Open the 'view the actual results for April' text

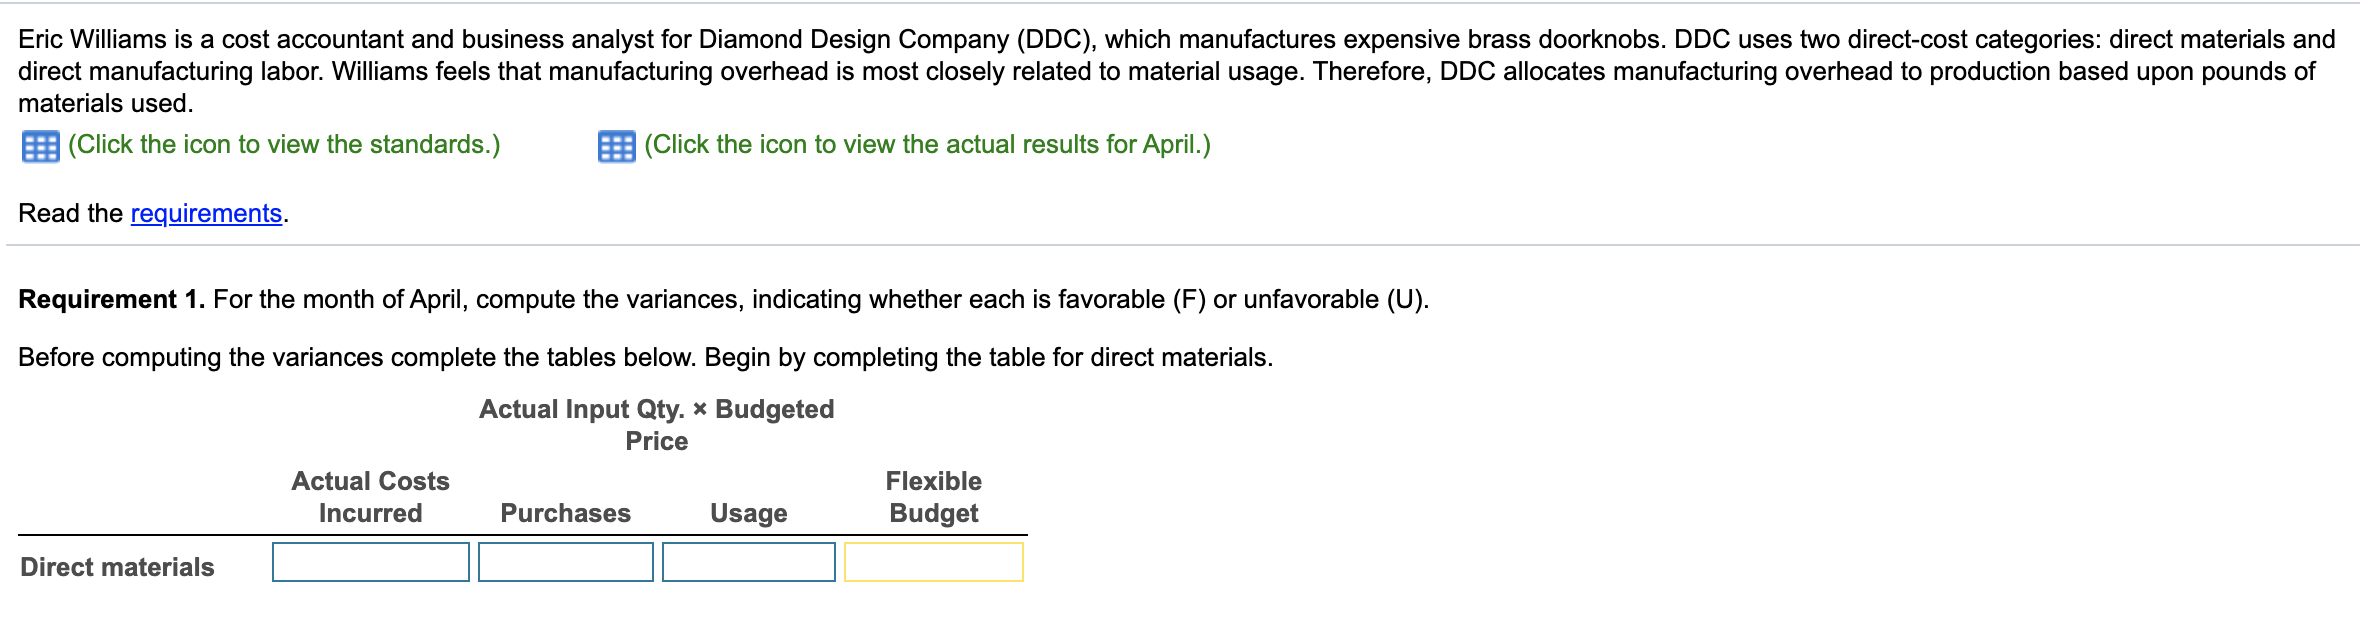927,145
